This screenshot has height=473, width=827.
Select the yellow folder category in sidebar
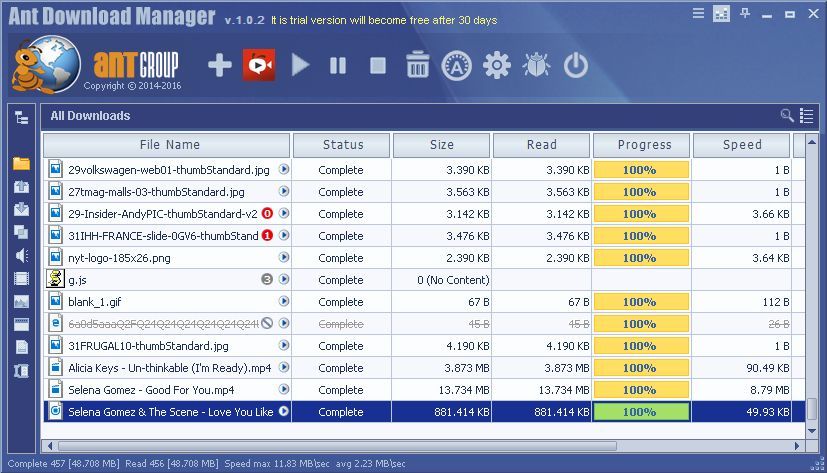coord(21,163)
